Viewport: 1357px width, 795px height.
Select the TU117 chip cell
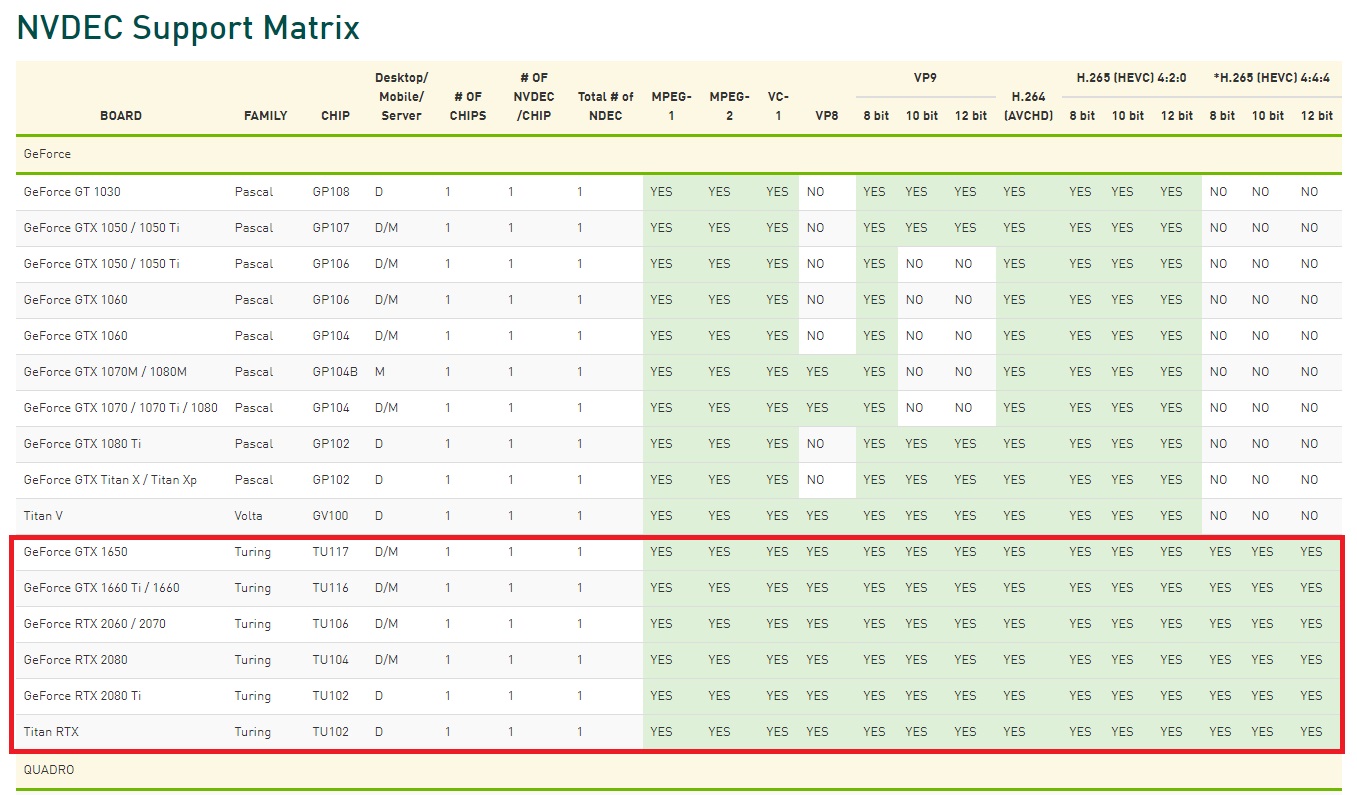coord(330,552)
